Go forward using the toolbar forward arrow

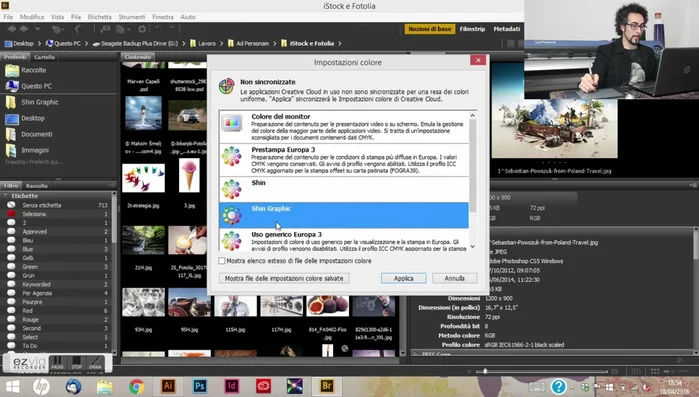(x=24, y=29)
